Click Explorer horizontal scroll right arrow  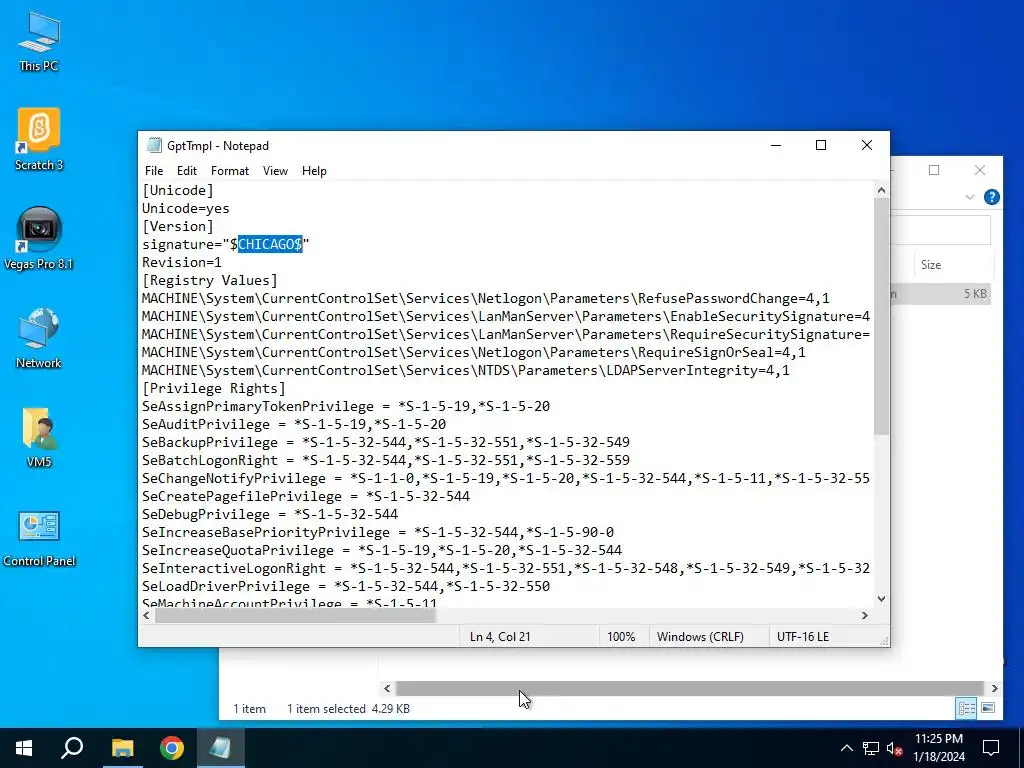994,688
